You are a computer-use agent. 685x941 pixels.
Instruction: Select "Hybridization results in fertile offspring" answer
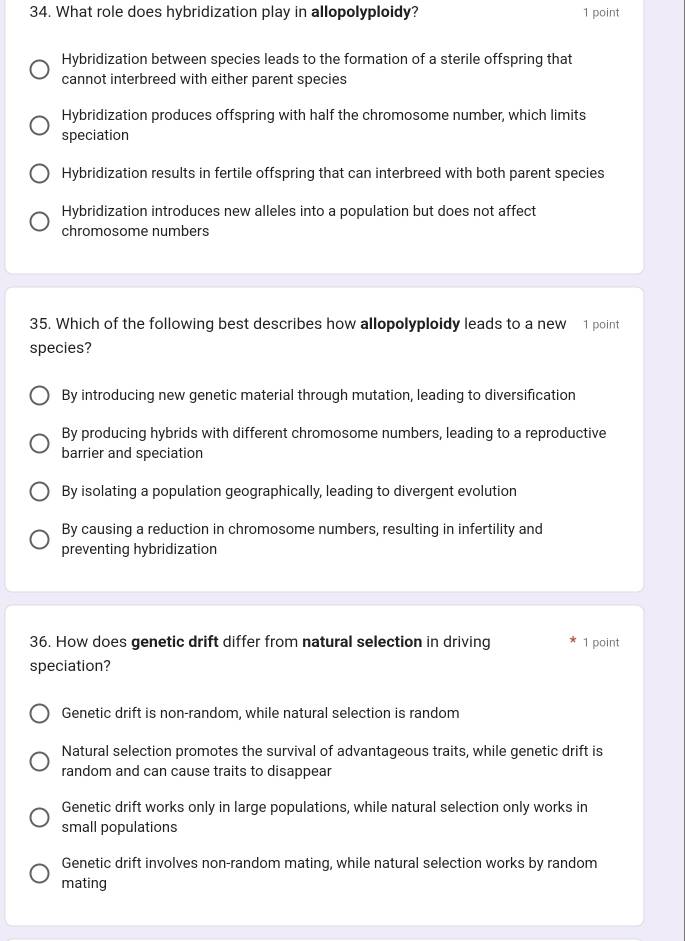point(39,173)
